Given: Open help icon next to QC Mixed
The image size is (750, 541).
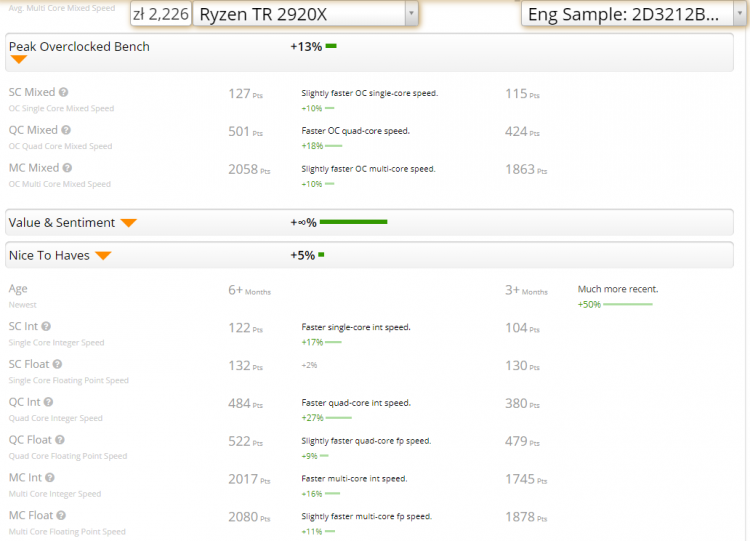Looking at the screenshot, I should click(x=66, y=130).
